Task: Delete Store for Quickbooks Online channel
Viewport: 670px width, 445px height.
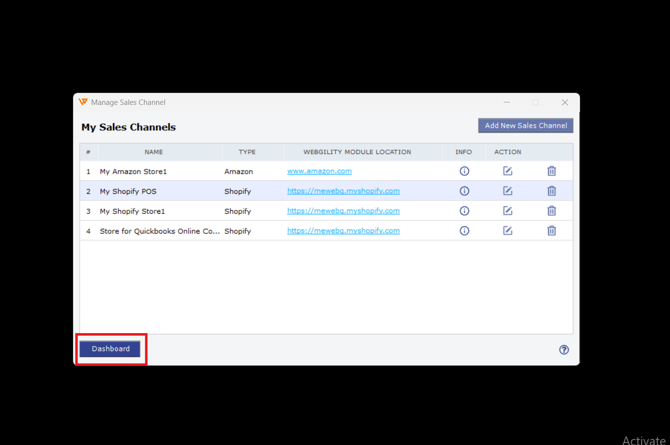Action: point(551,231)
